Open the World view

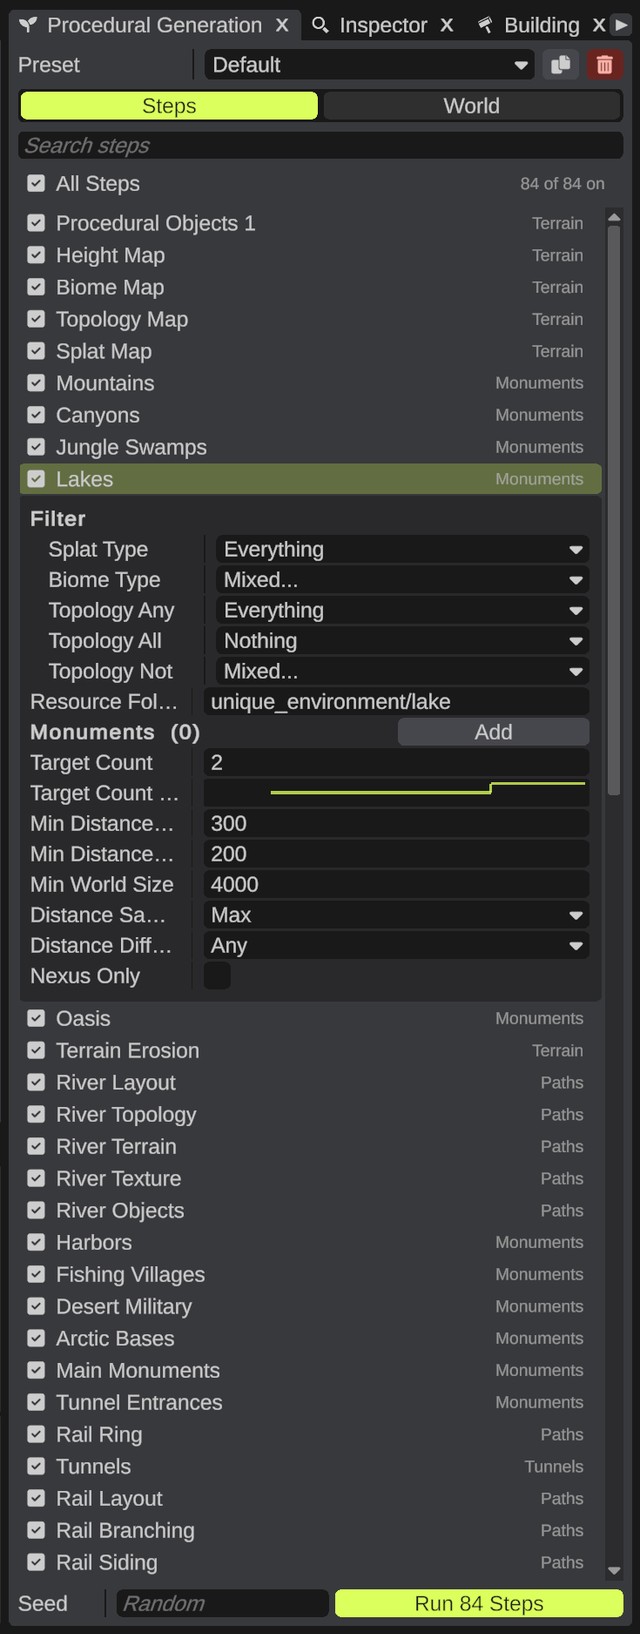point(472,106)
